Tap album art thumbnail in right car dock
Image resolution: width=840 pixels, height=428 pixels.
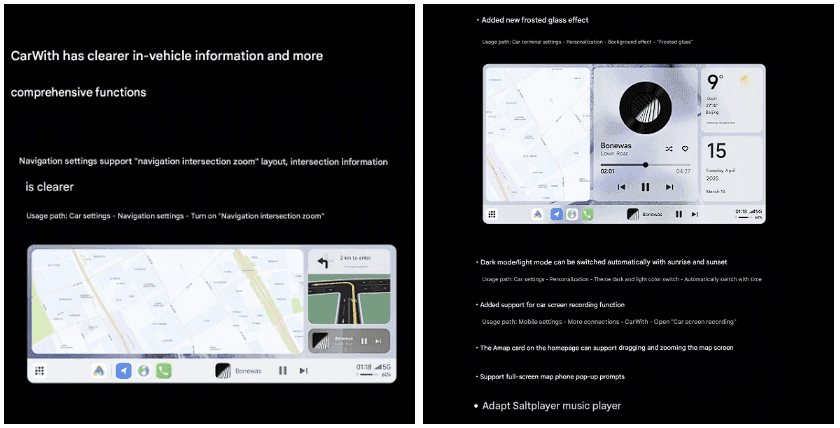(x=633, y=214)
